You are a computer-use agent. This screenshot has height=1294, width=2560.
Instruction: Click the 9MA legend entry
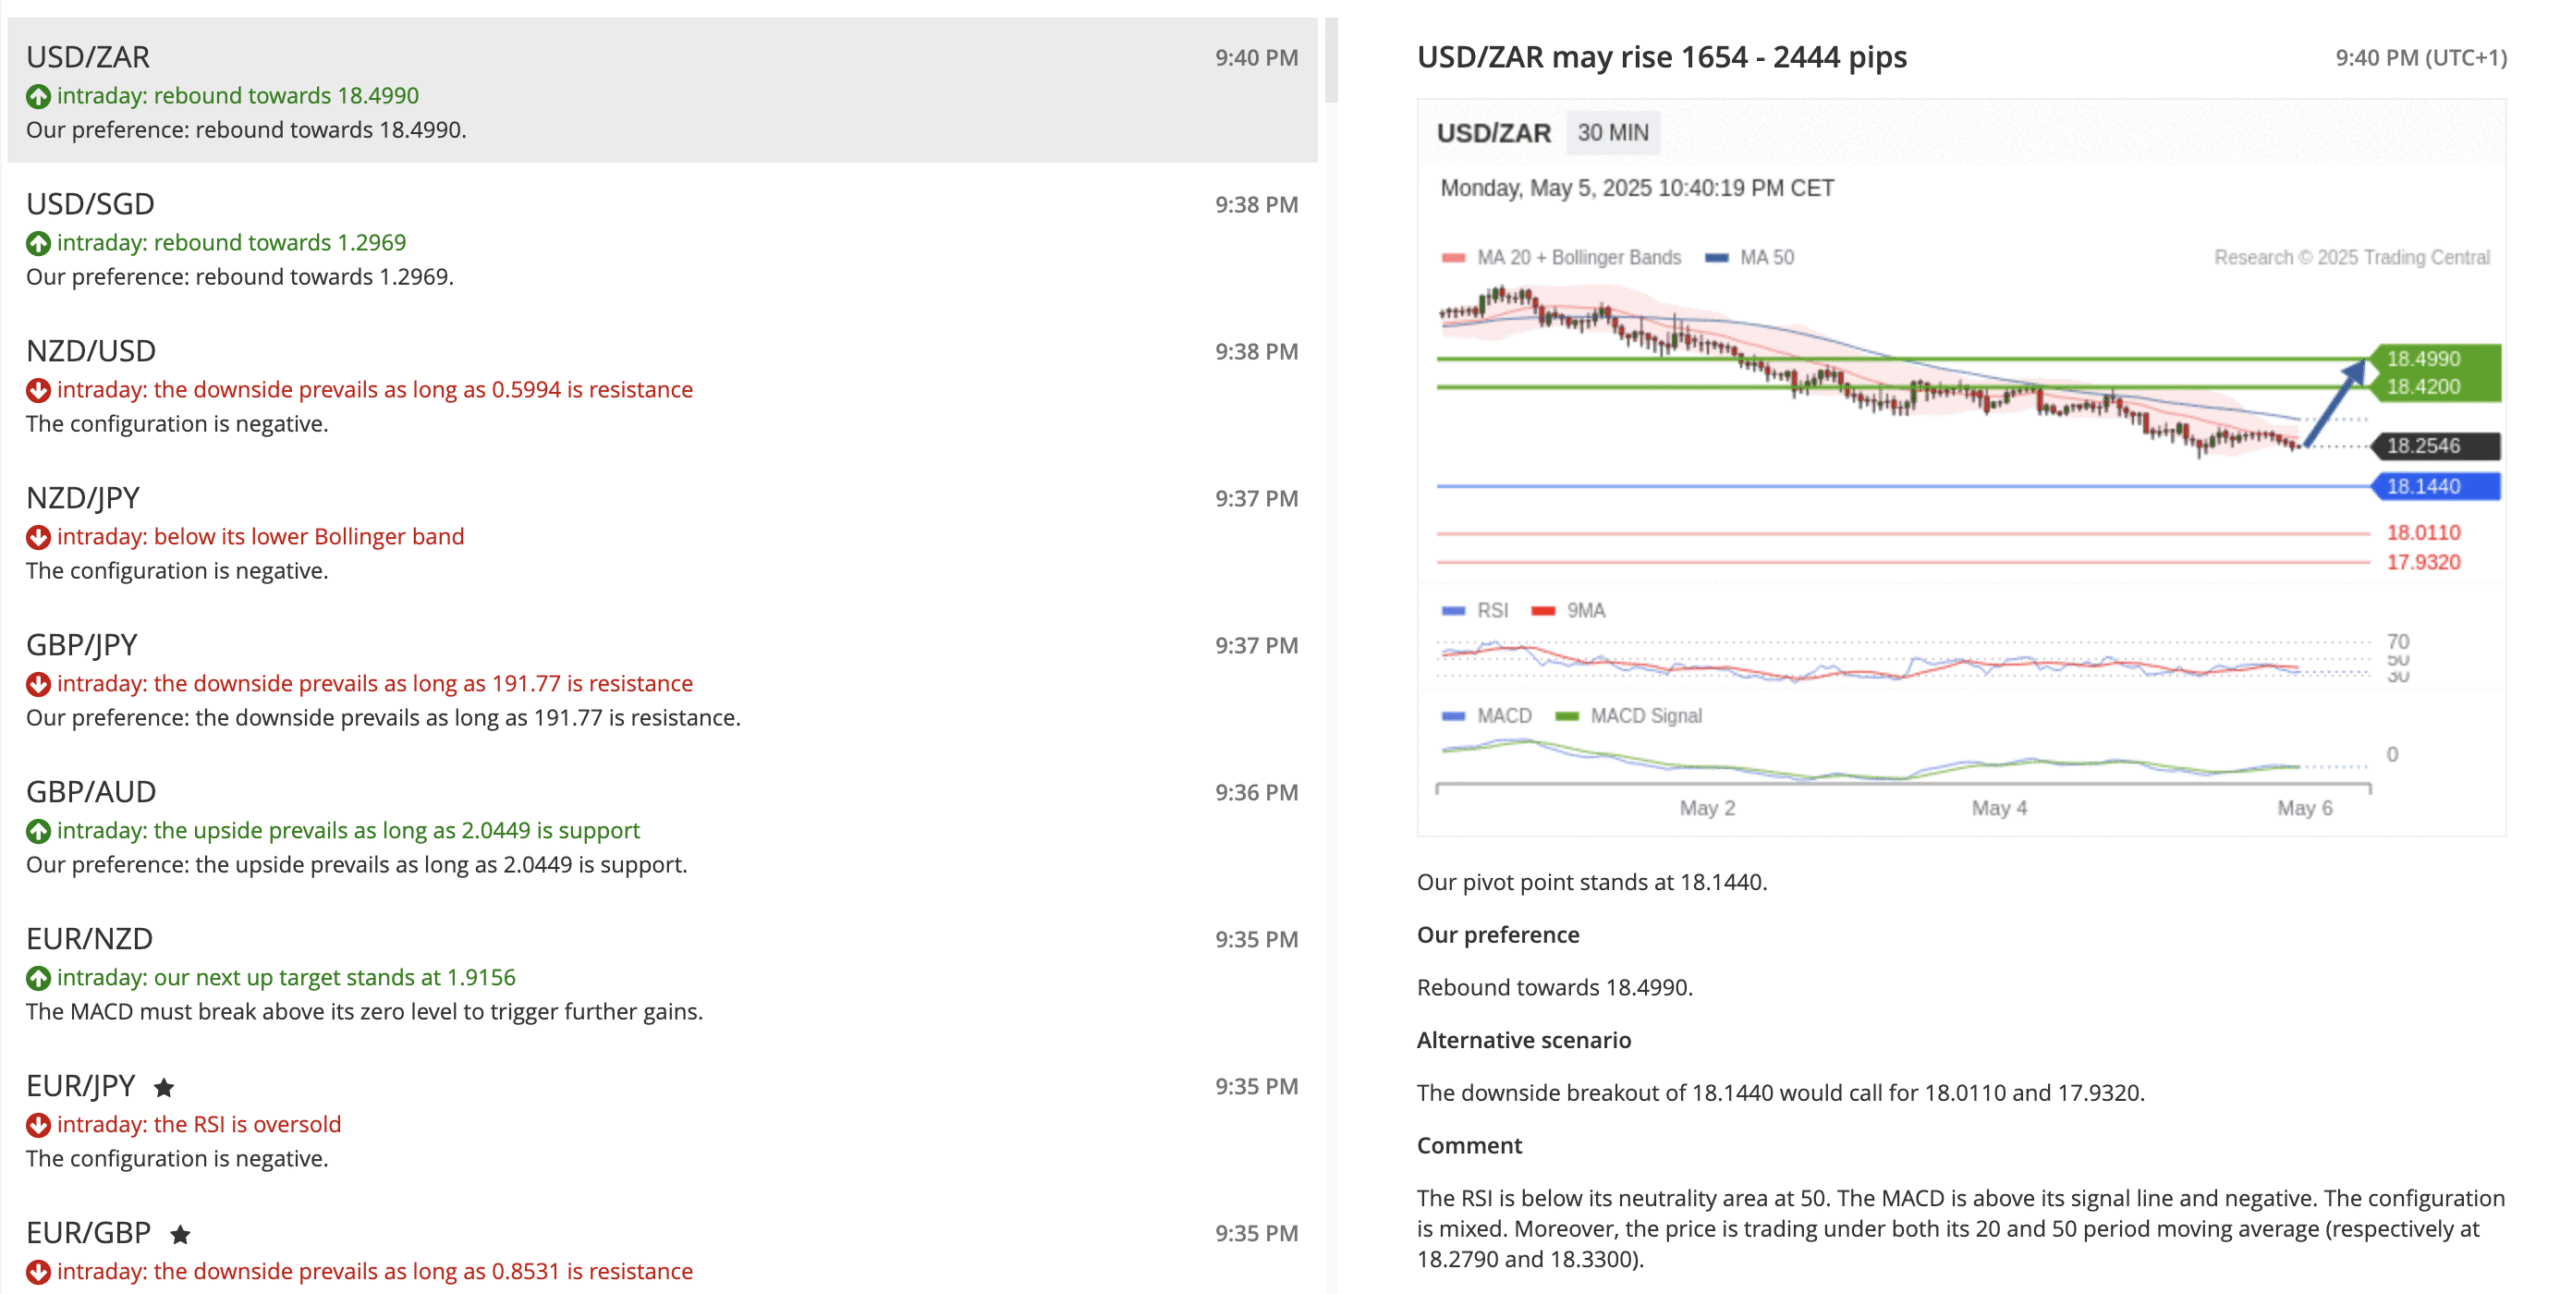point(1567,611)
